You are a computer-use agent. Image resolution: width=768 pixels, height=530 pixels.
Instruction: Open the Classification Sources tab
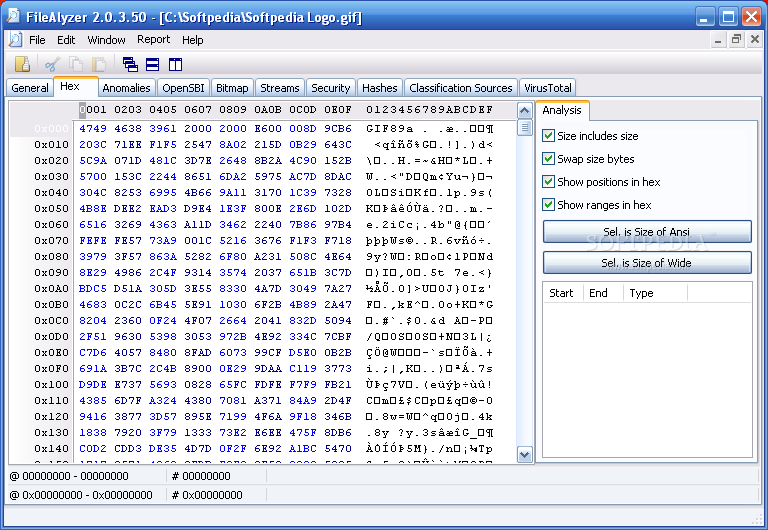click(x=461, y=88)
